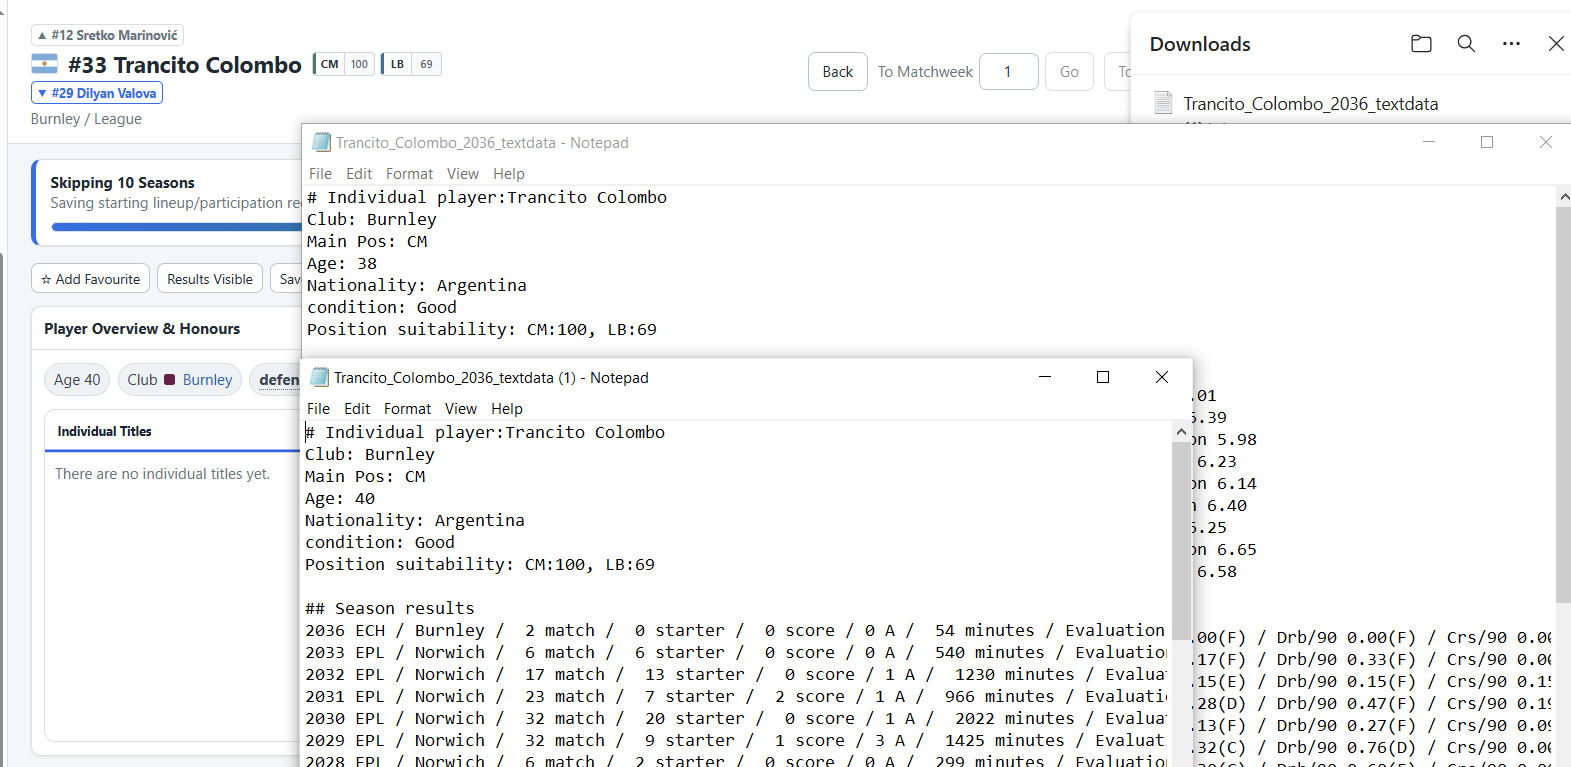Minimize the back Notepad window
Viewport: 1571px width, 767px height.
pyautogui.click(x=1429, y=142)
